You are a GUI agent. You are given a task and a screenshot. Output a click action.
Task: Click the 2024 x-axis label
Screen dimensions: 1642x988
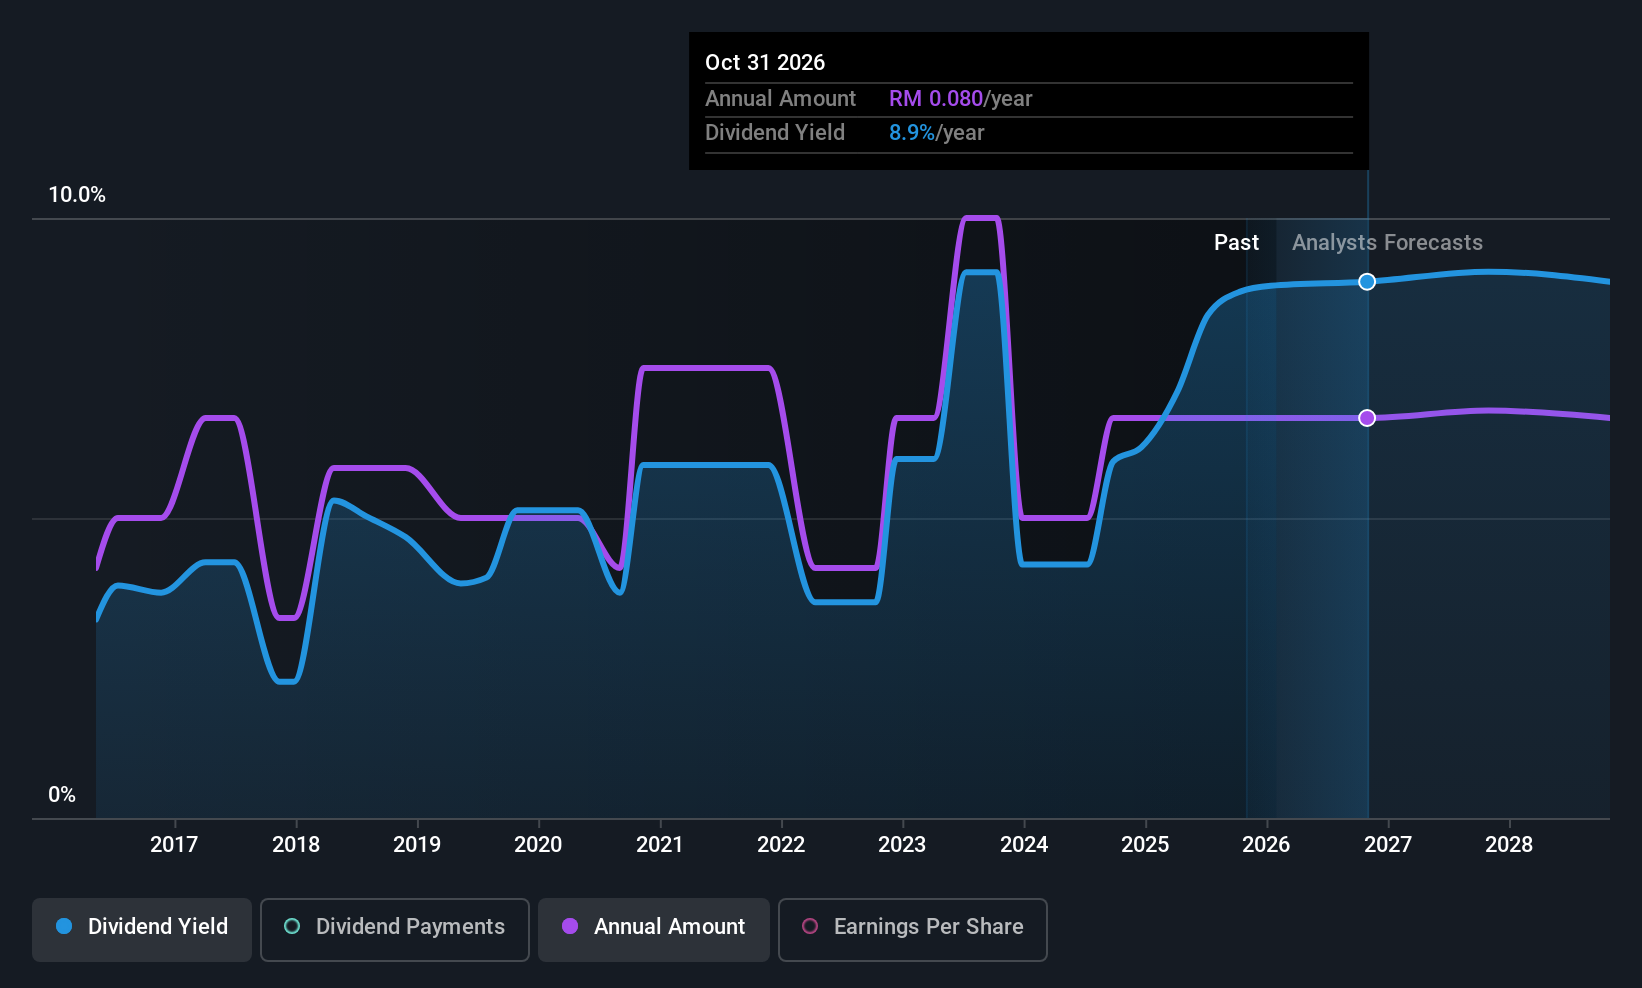coord(1024,845)
